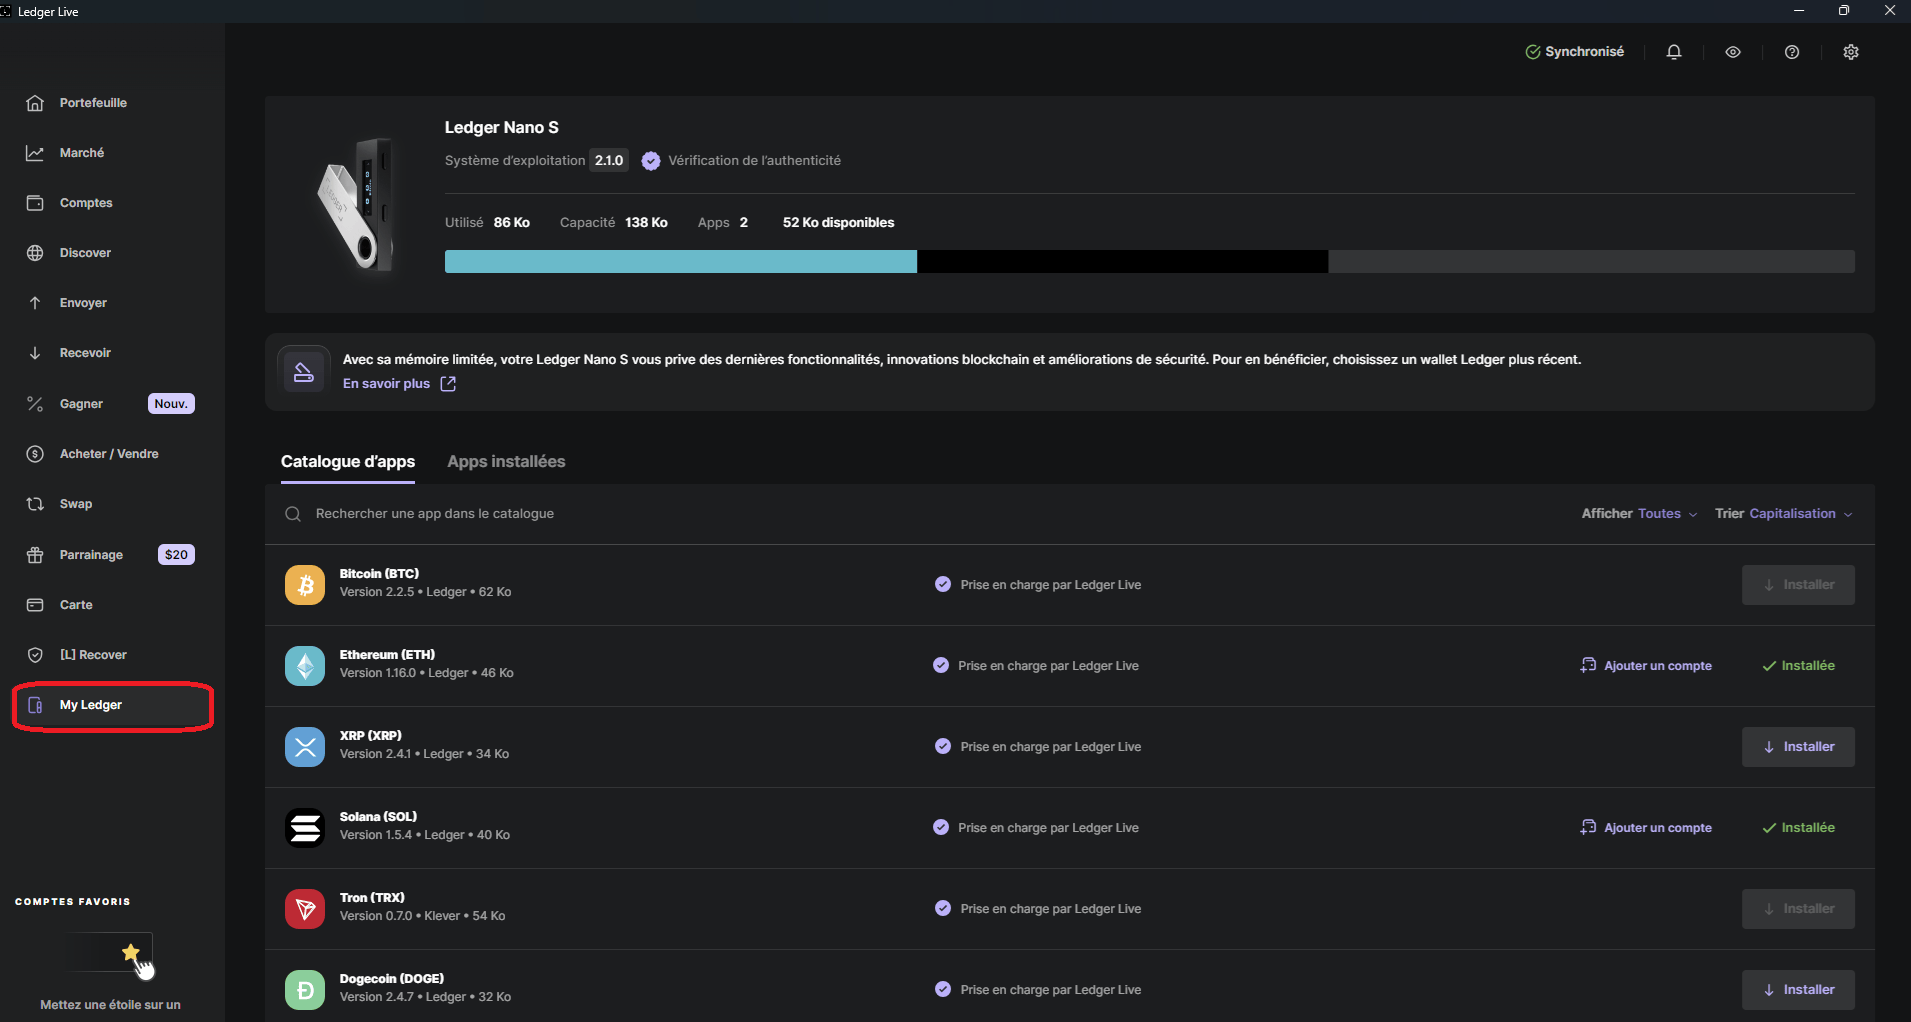Open the Carte card icon
1911x1022 pixels.
click(x=35, y=605)
